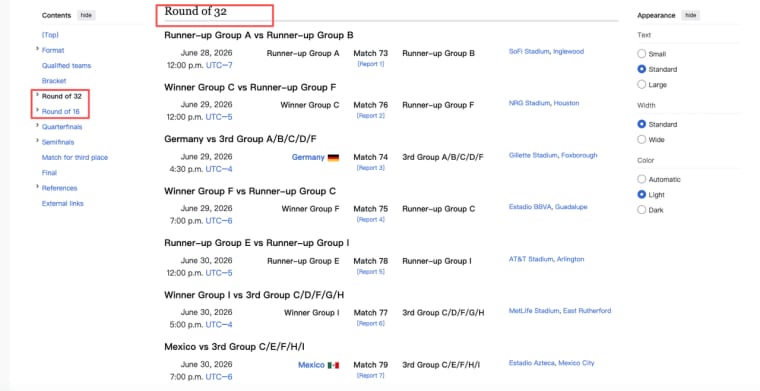The width and height of the screenshot is (760, 391).
Task: Click Match 73 text
Action: [x=371, y=53]
